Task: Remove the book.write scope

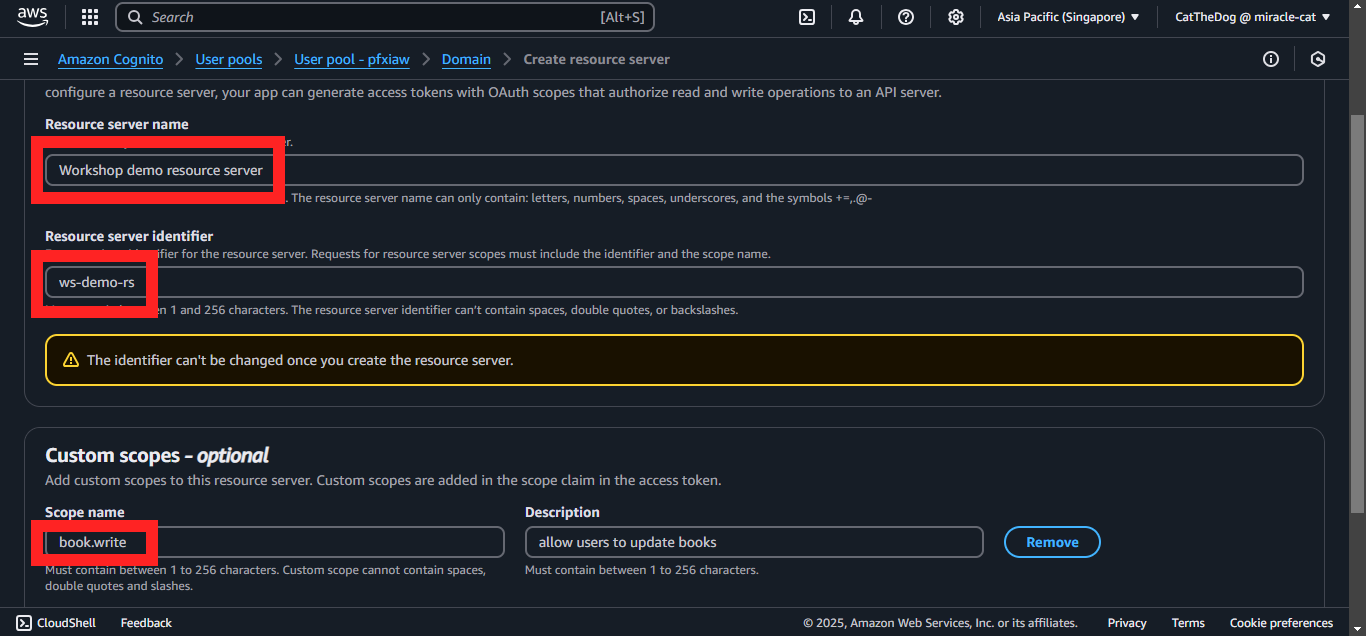Action: (1052, 542)
